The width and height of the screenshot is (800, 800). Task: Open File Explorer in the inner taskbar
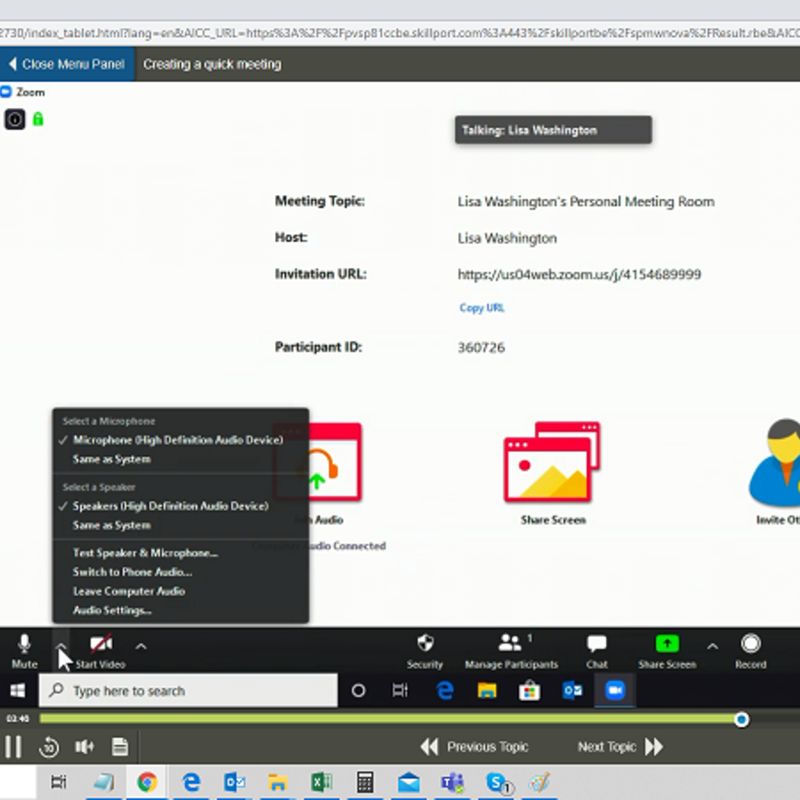click(x=487, y=691)
